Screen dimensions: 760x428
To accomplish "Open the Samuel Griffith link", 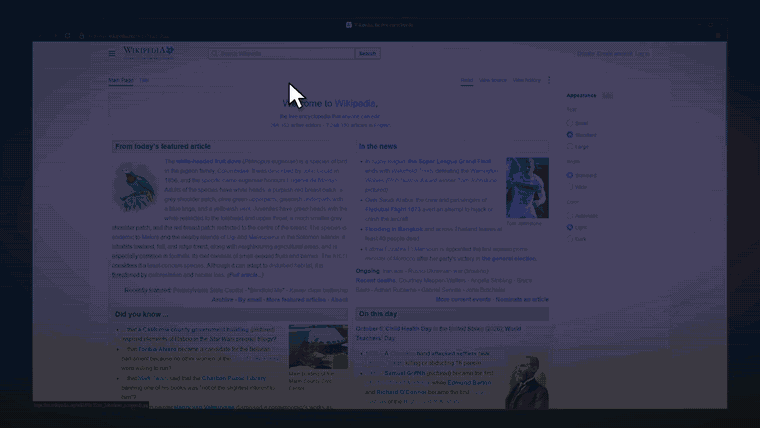I will click(x=405, y=373).
